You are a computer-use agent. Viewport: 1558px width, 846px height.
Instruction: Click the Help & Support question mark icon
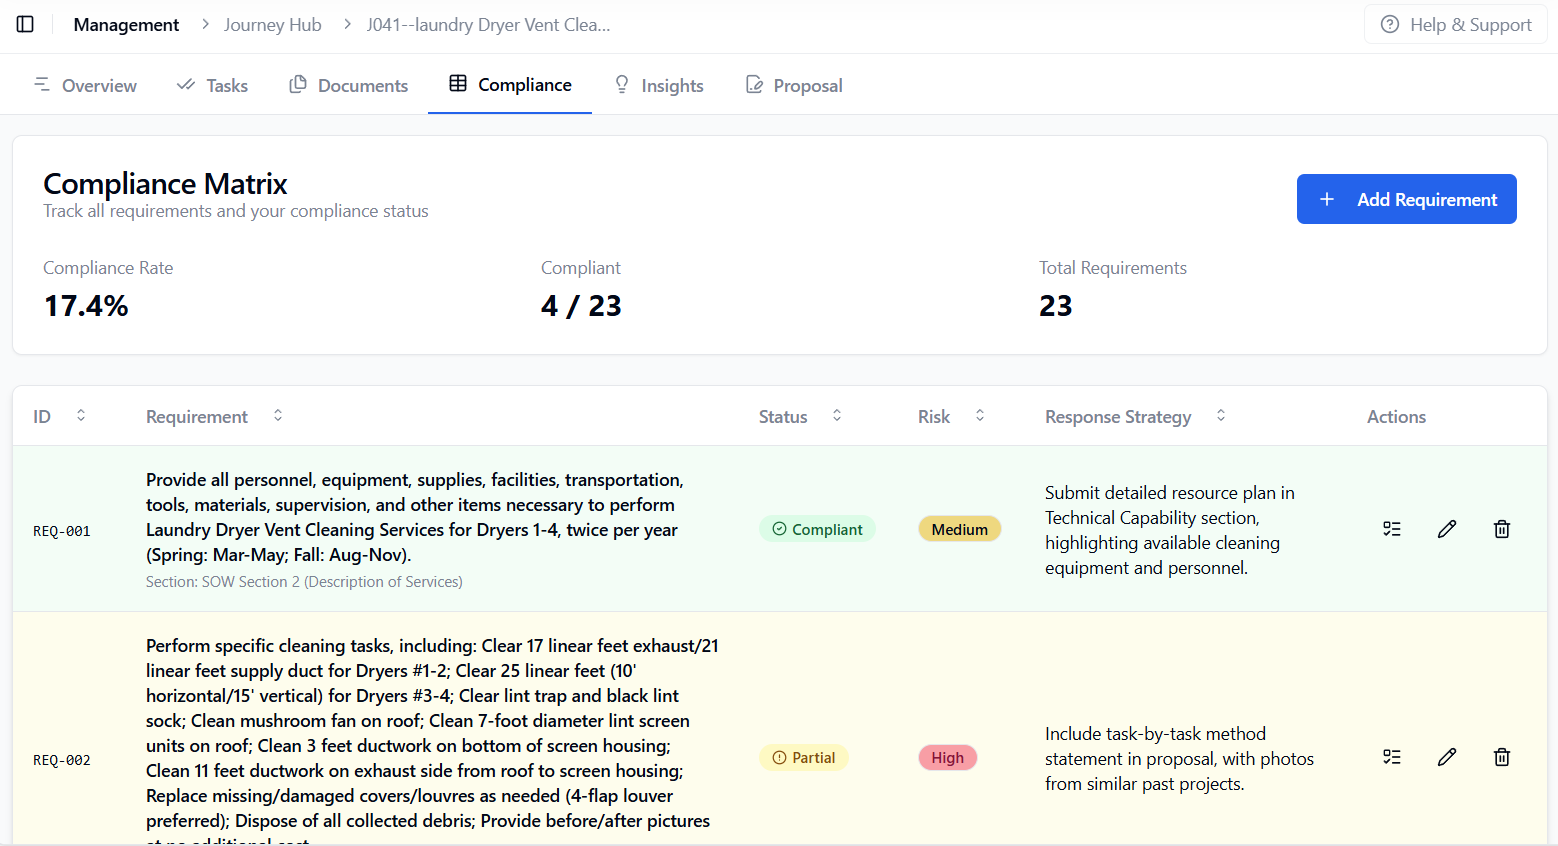point(1389,24)
